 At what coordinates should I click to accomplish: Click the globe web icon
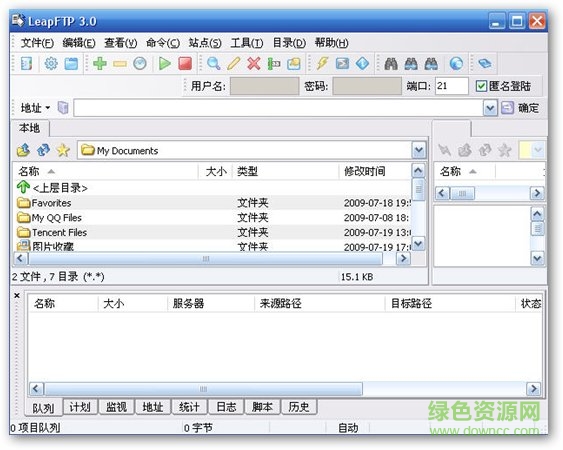456,64
